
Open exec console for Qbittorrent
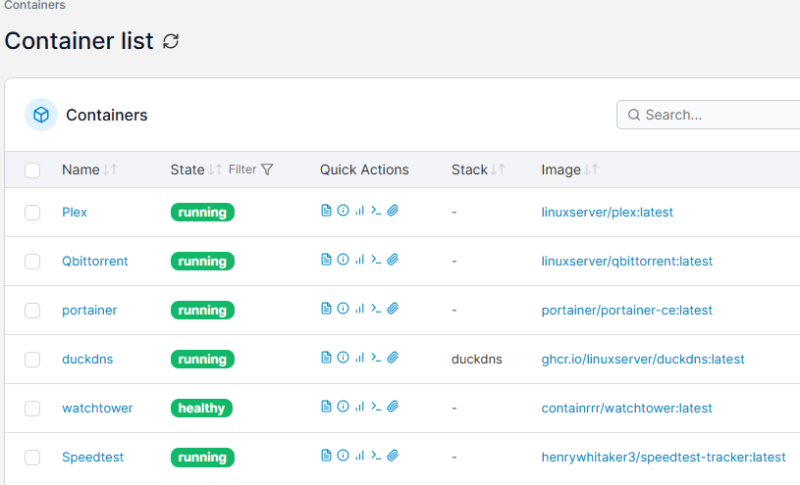click(376, 260)
